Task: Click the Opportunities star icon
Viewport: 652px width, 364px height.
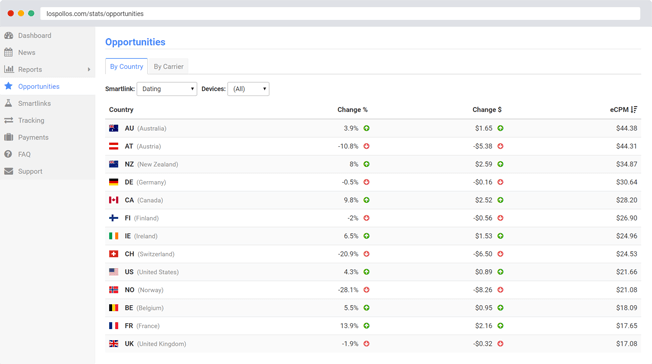Action: 8,86
